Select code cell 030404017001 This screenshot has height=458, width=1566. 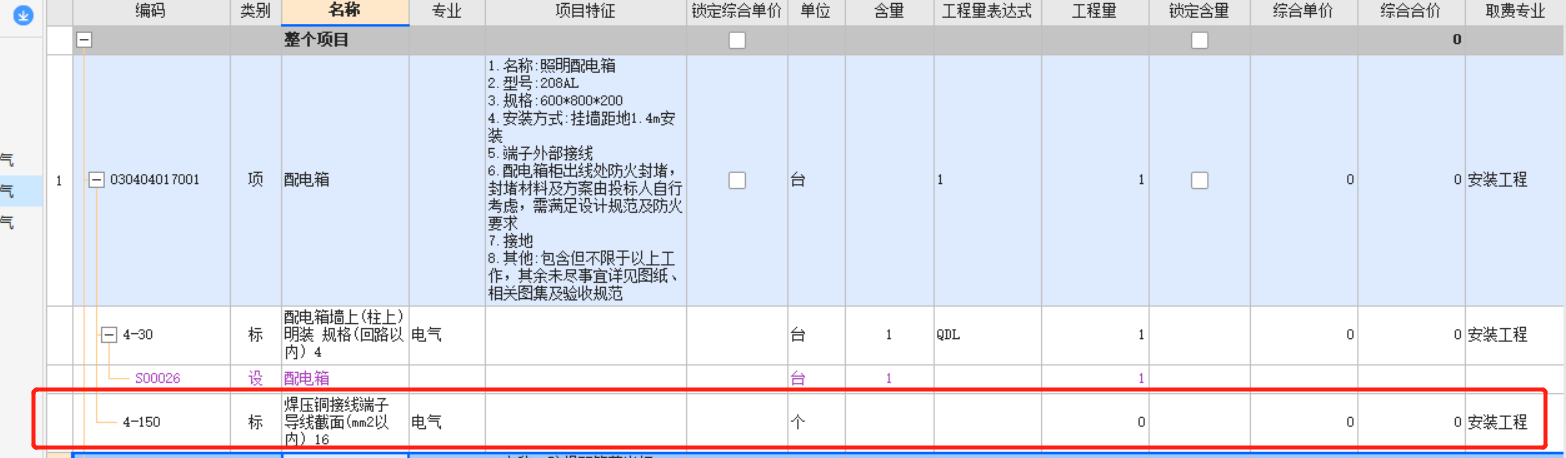[154, 180]
